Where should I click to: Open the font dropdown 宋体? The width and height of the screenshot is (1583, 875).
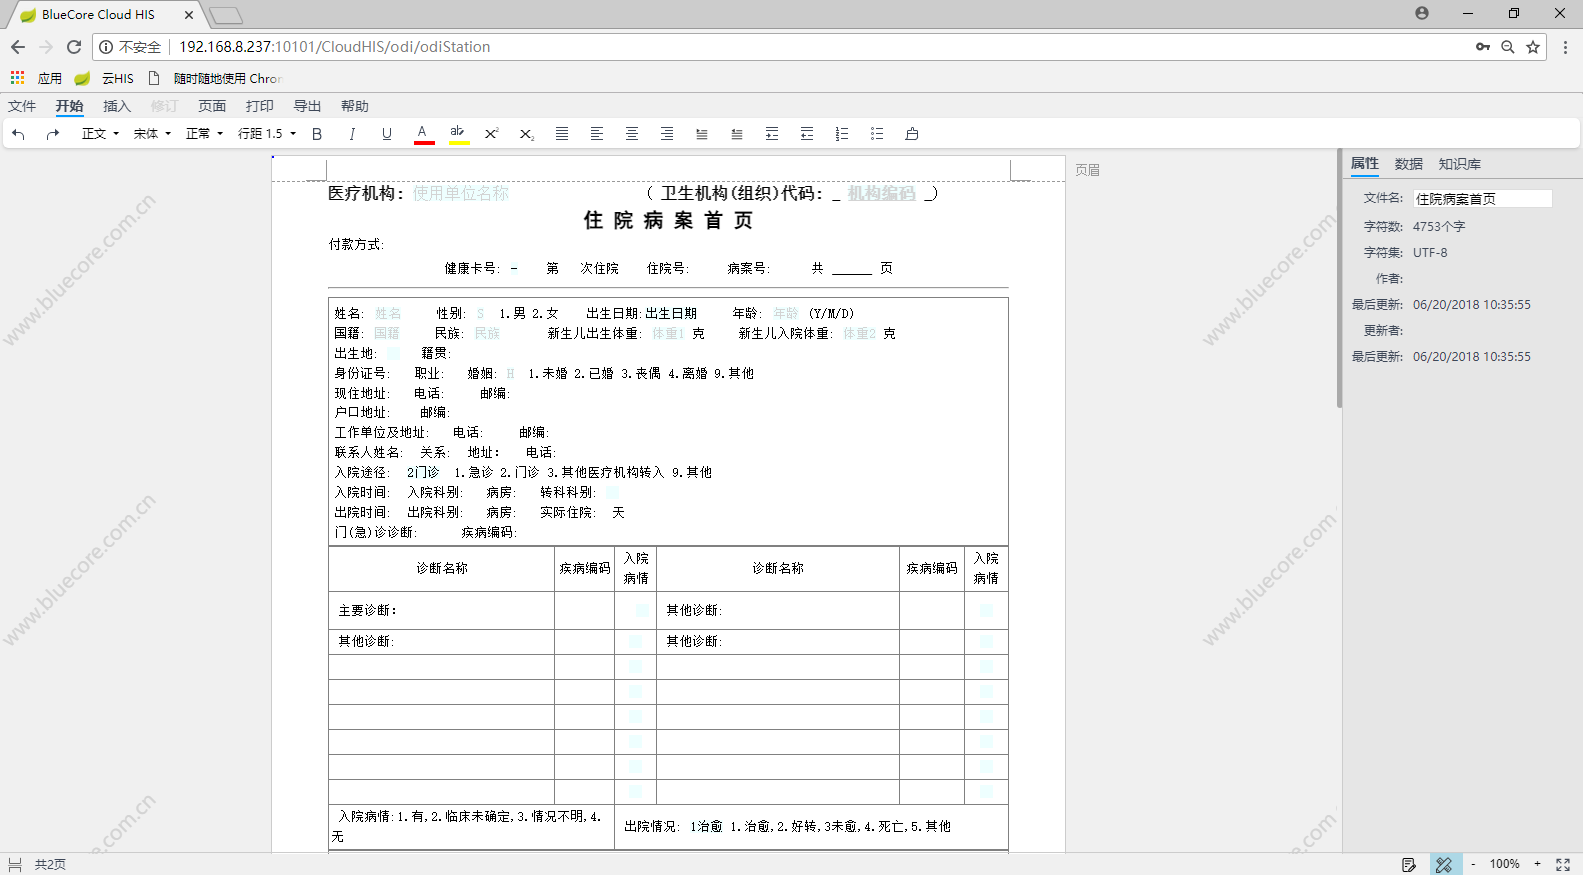coord(152,134)
